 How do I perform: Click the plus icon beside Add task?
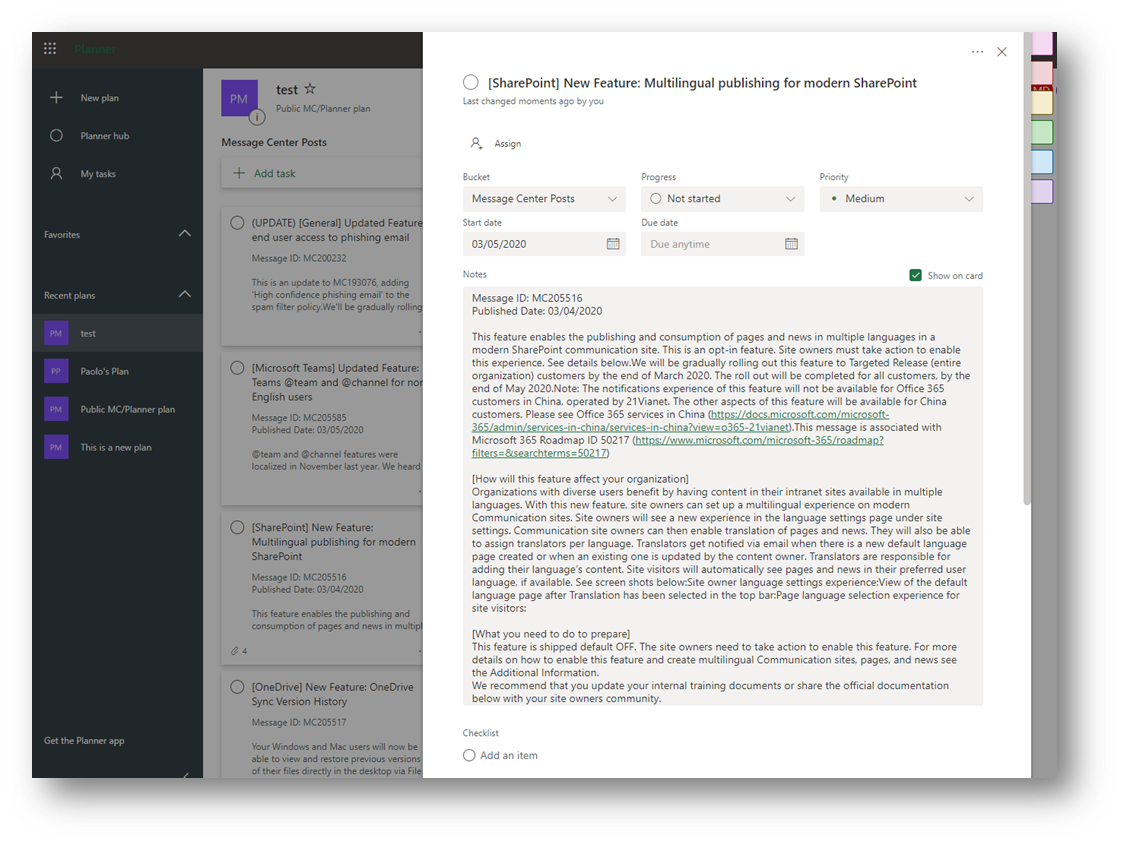pos(239,173)
